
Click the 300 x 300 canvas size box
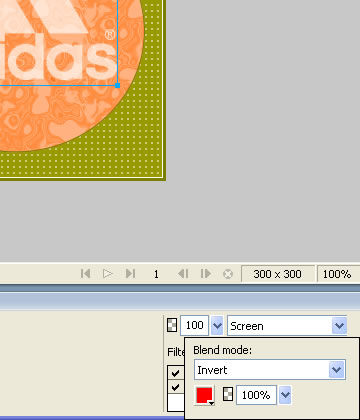(278, 274)
